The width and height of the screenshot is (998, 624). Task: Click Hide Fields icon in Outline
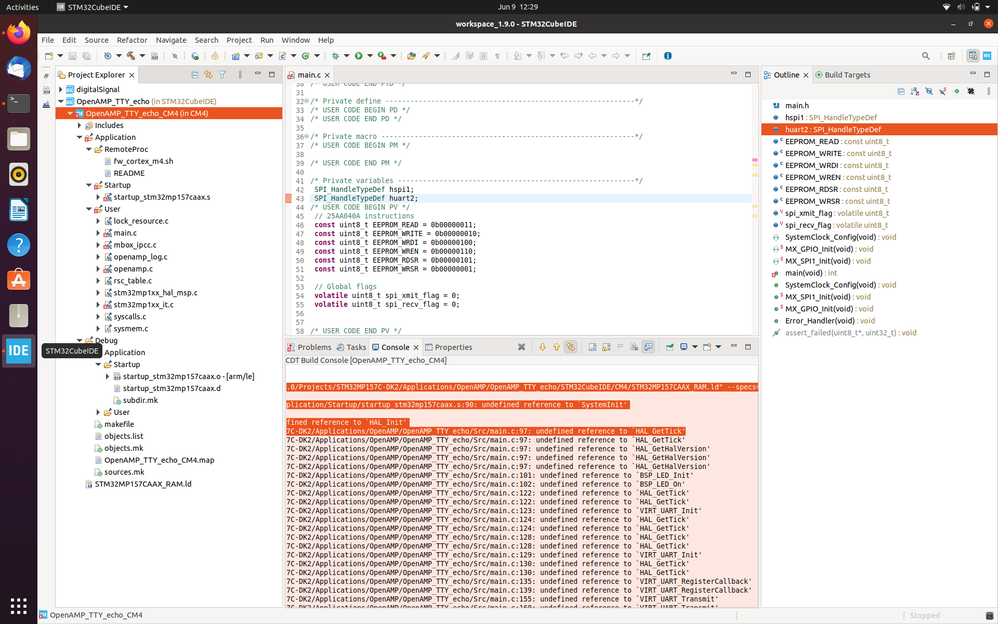(x=929, y=92)
